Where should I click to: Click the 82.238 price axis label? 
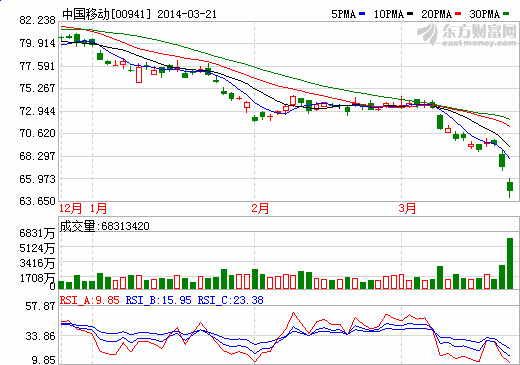(37, 20)
